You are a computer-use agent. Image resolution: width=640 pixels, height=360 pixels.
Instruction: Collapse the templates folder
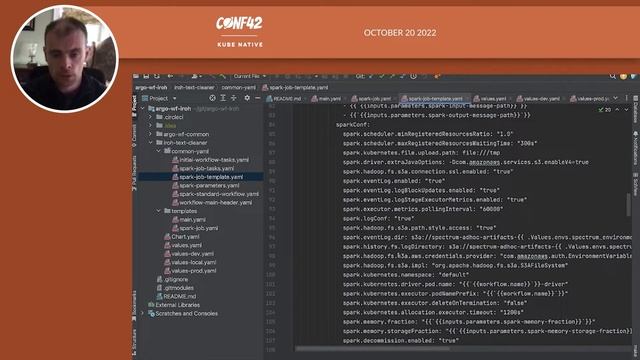pos(158,211)
